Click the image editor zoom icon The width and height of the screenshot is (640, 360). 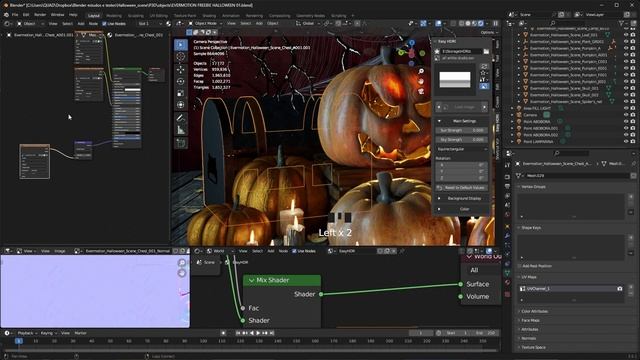(x=182, y=263)
